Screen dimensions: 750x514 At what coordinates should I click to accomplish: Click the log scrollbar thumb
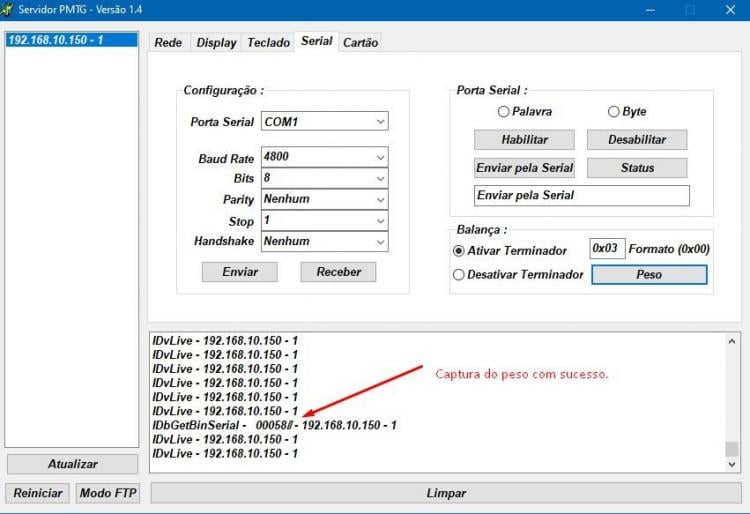point(731,449)
